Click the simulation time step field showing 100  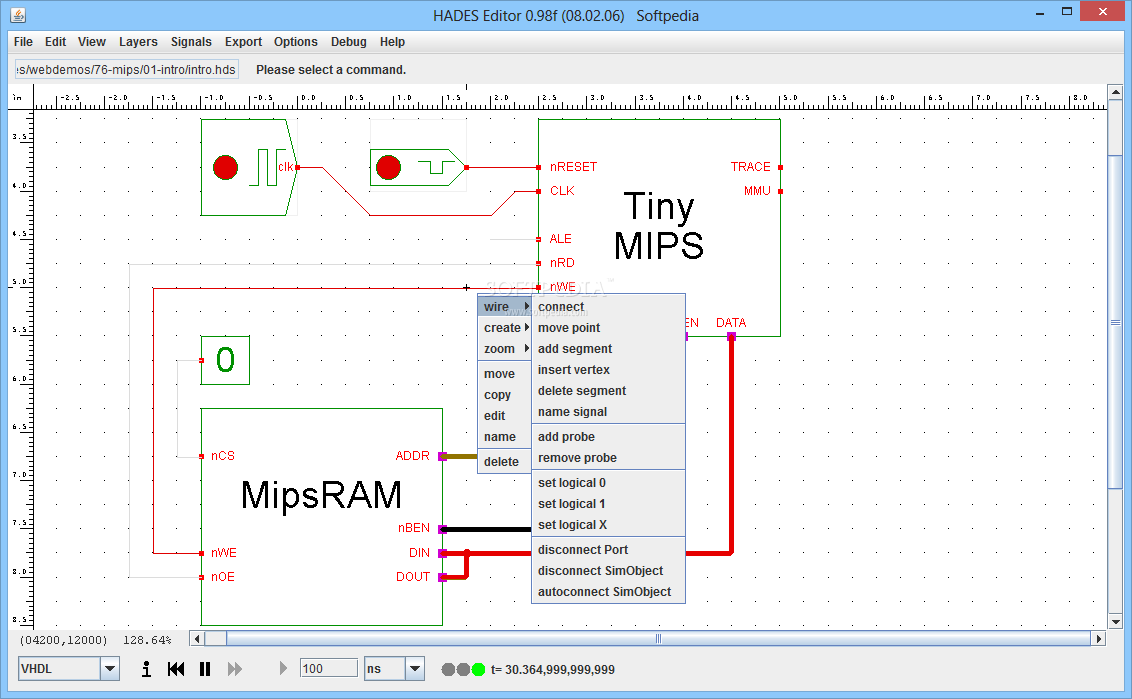coord(328,669)
